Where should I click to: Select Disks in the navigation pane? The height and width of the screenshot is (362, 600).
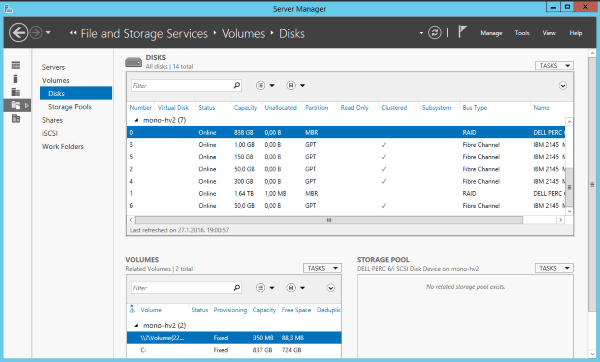[76, 93]
